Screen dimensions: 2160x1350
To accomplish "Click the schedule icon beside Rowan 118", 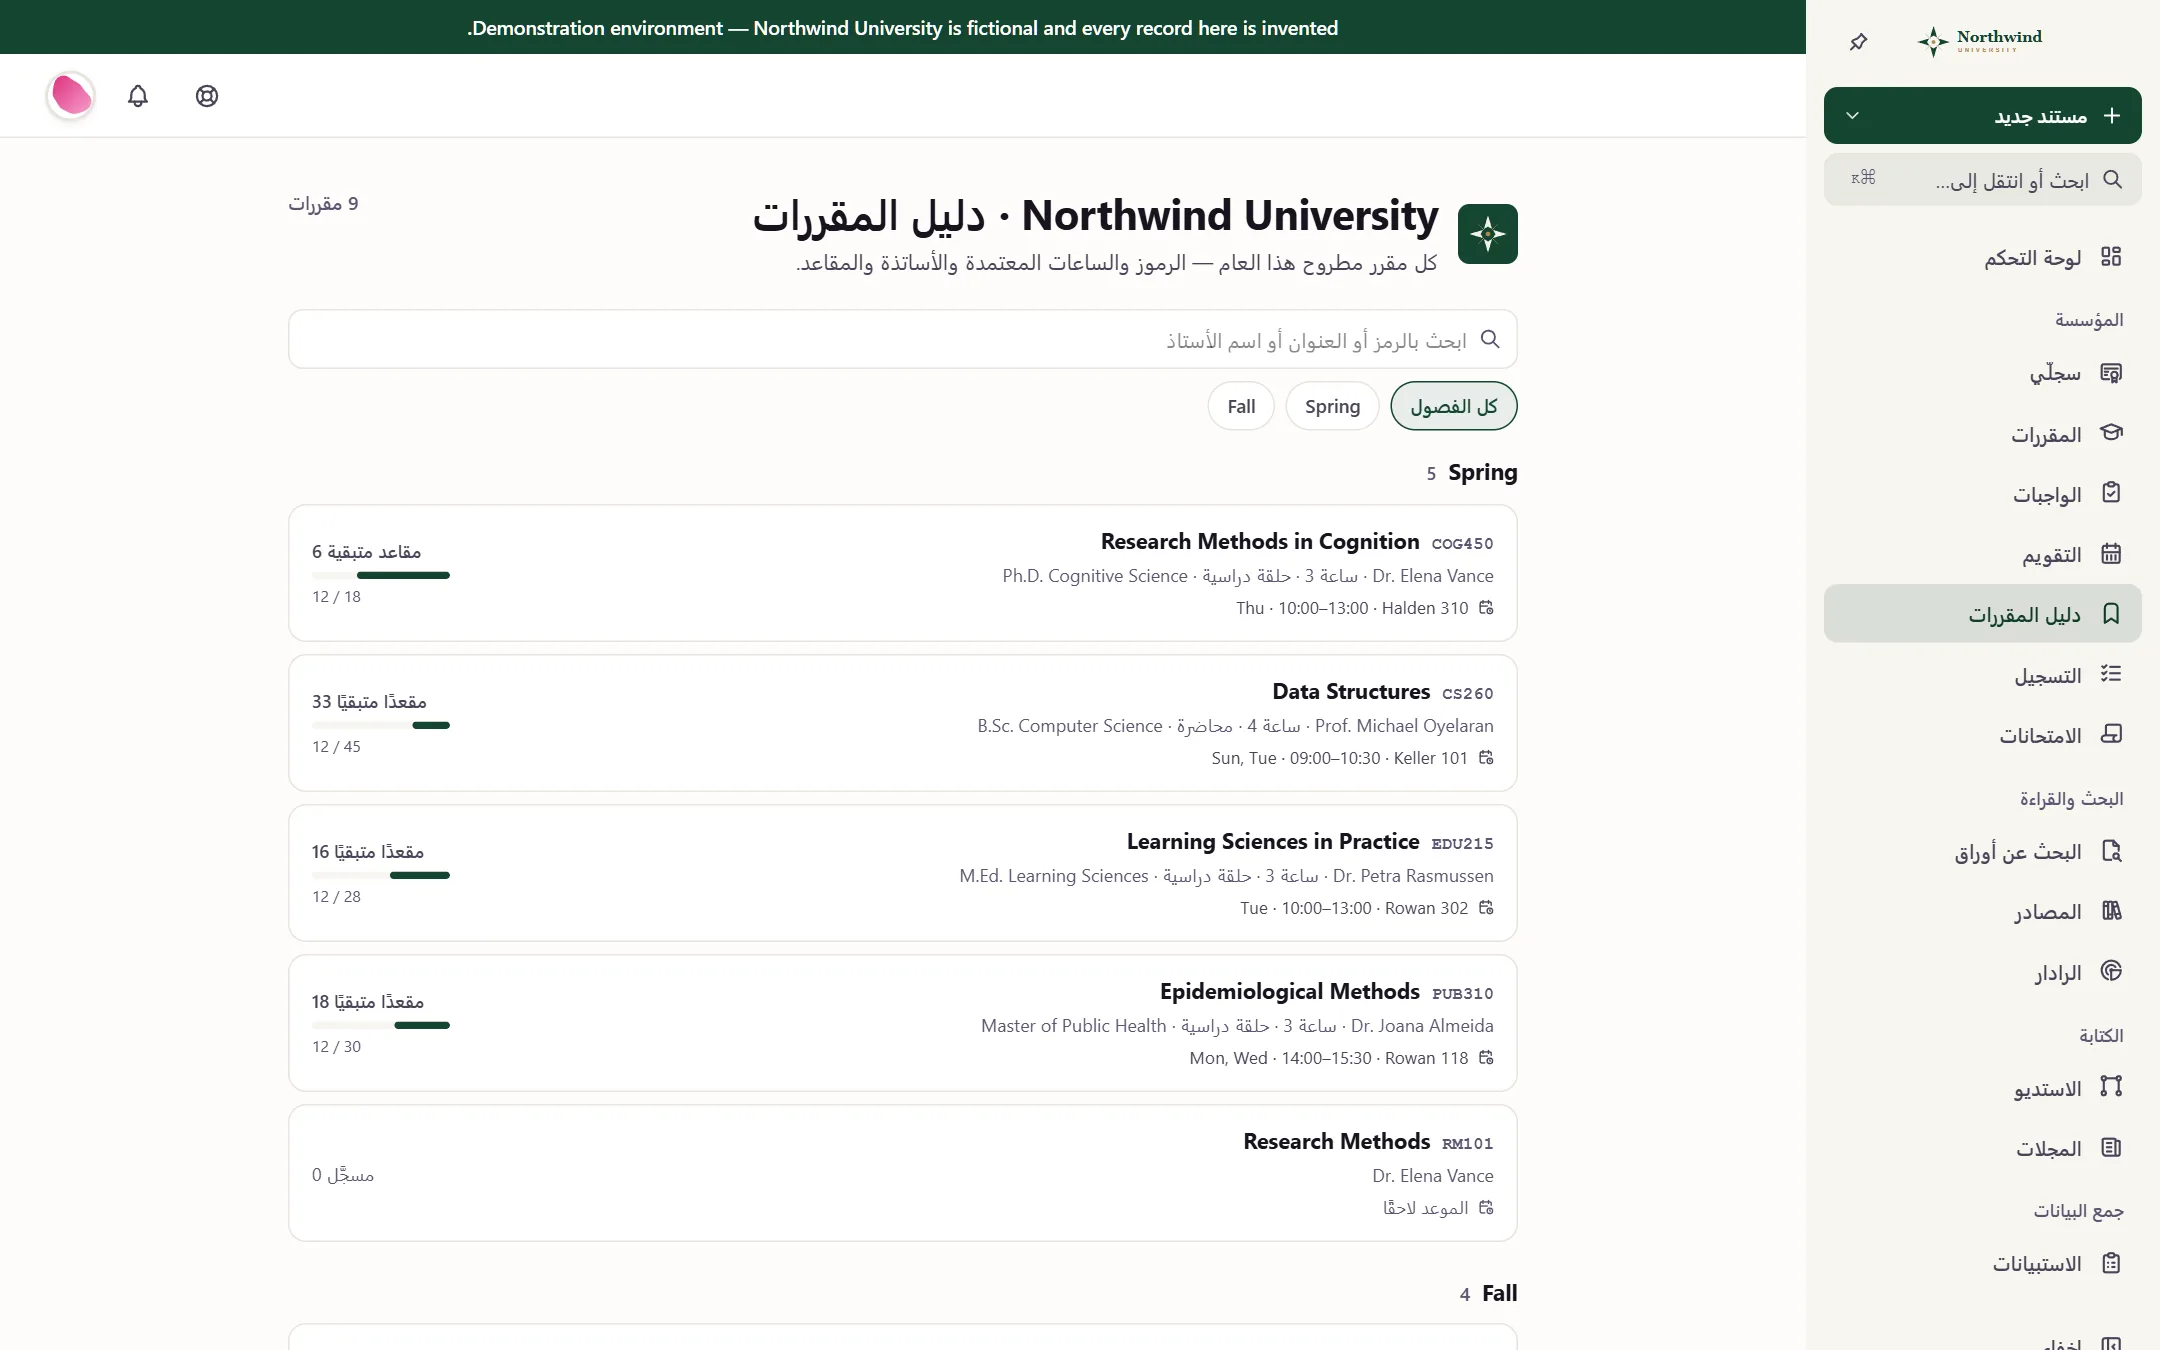I will point(1486,1057).
